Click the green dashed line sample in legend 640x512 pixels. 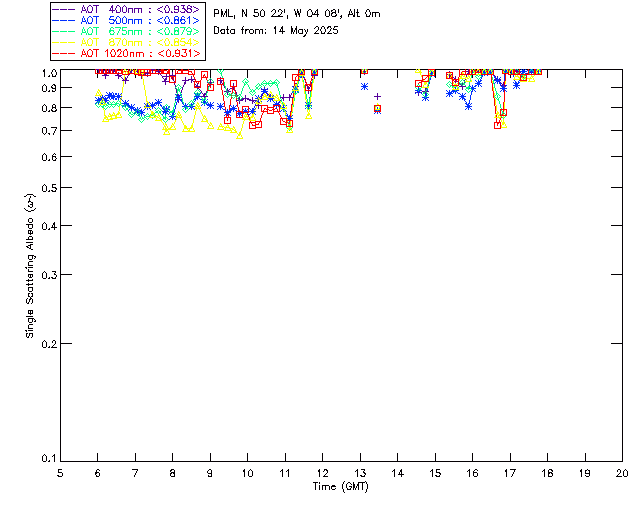pyautogui.click(x=64, y=31)
